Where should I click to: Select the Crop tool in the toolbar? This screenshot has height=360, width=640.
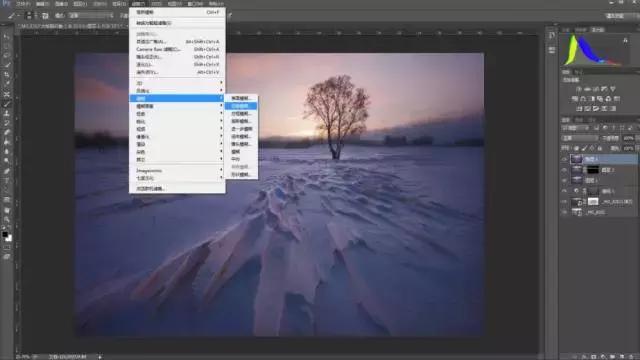[7, 75]
